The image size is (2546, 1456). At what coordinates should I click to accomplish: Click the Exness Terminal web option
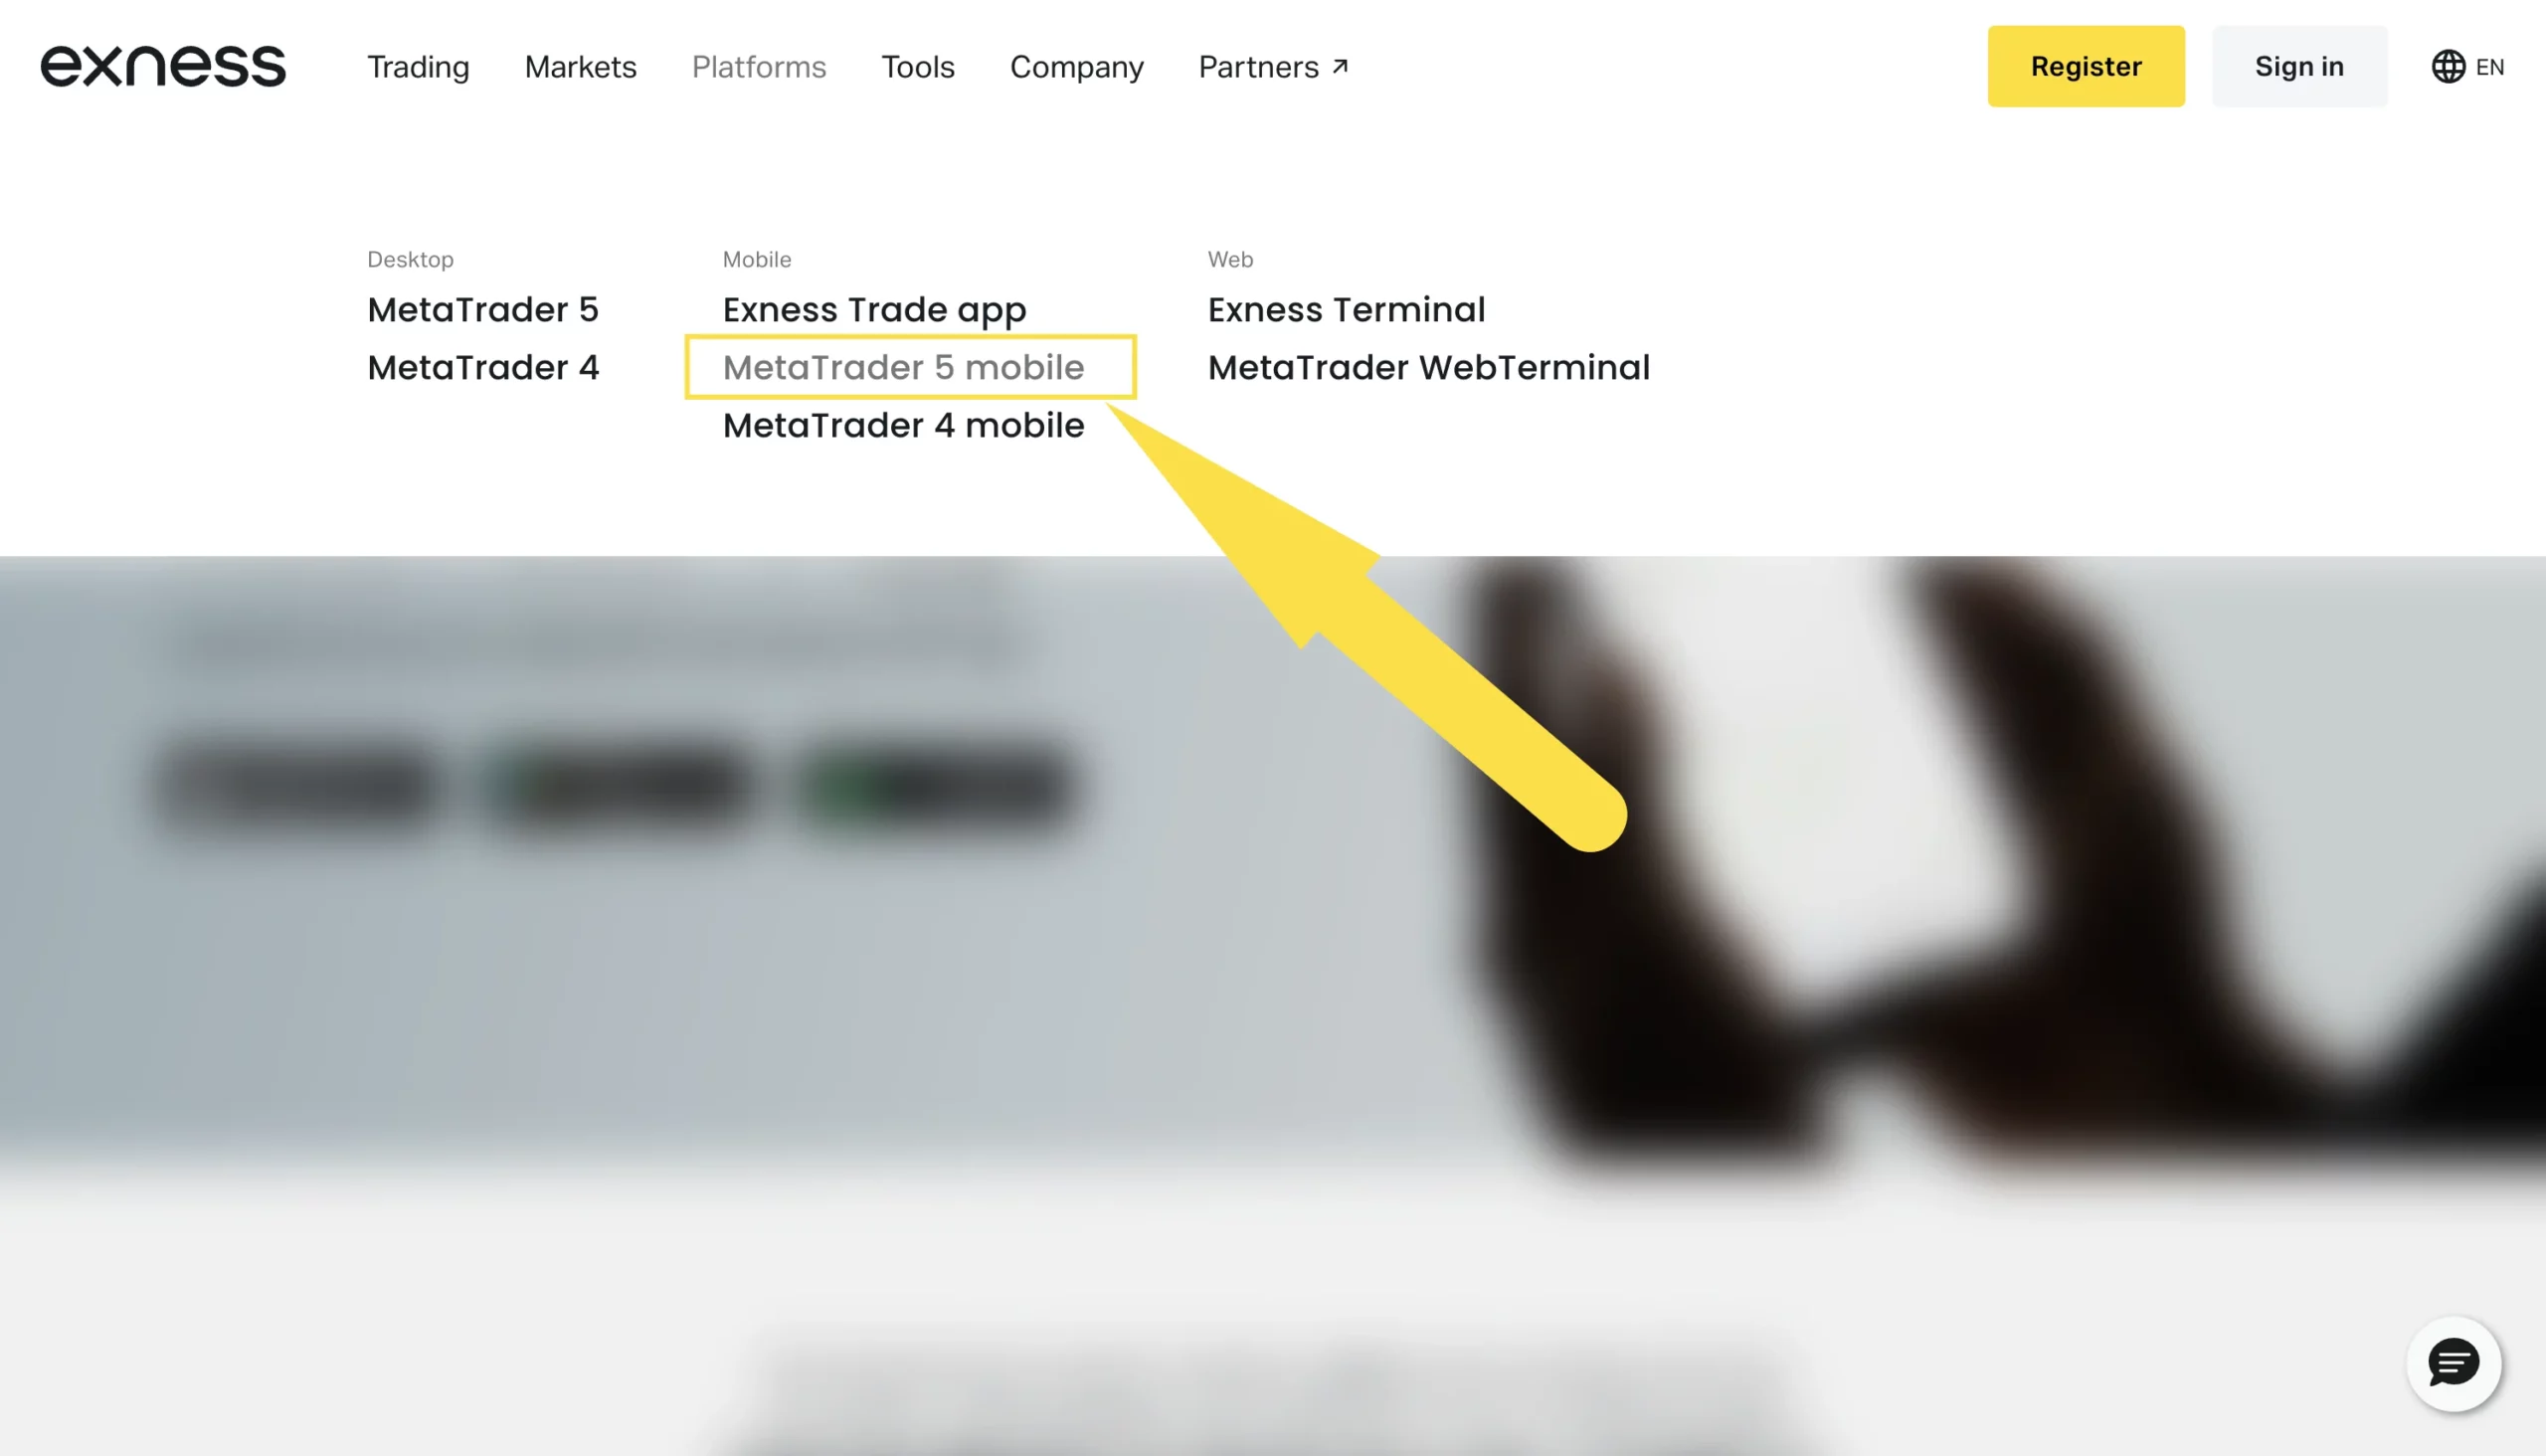pyautogui.click(x=1347, y=309)
